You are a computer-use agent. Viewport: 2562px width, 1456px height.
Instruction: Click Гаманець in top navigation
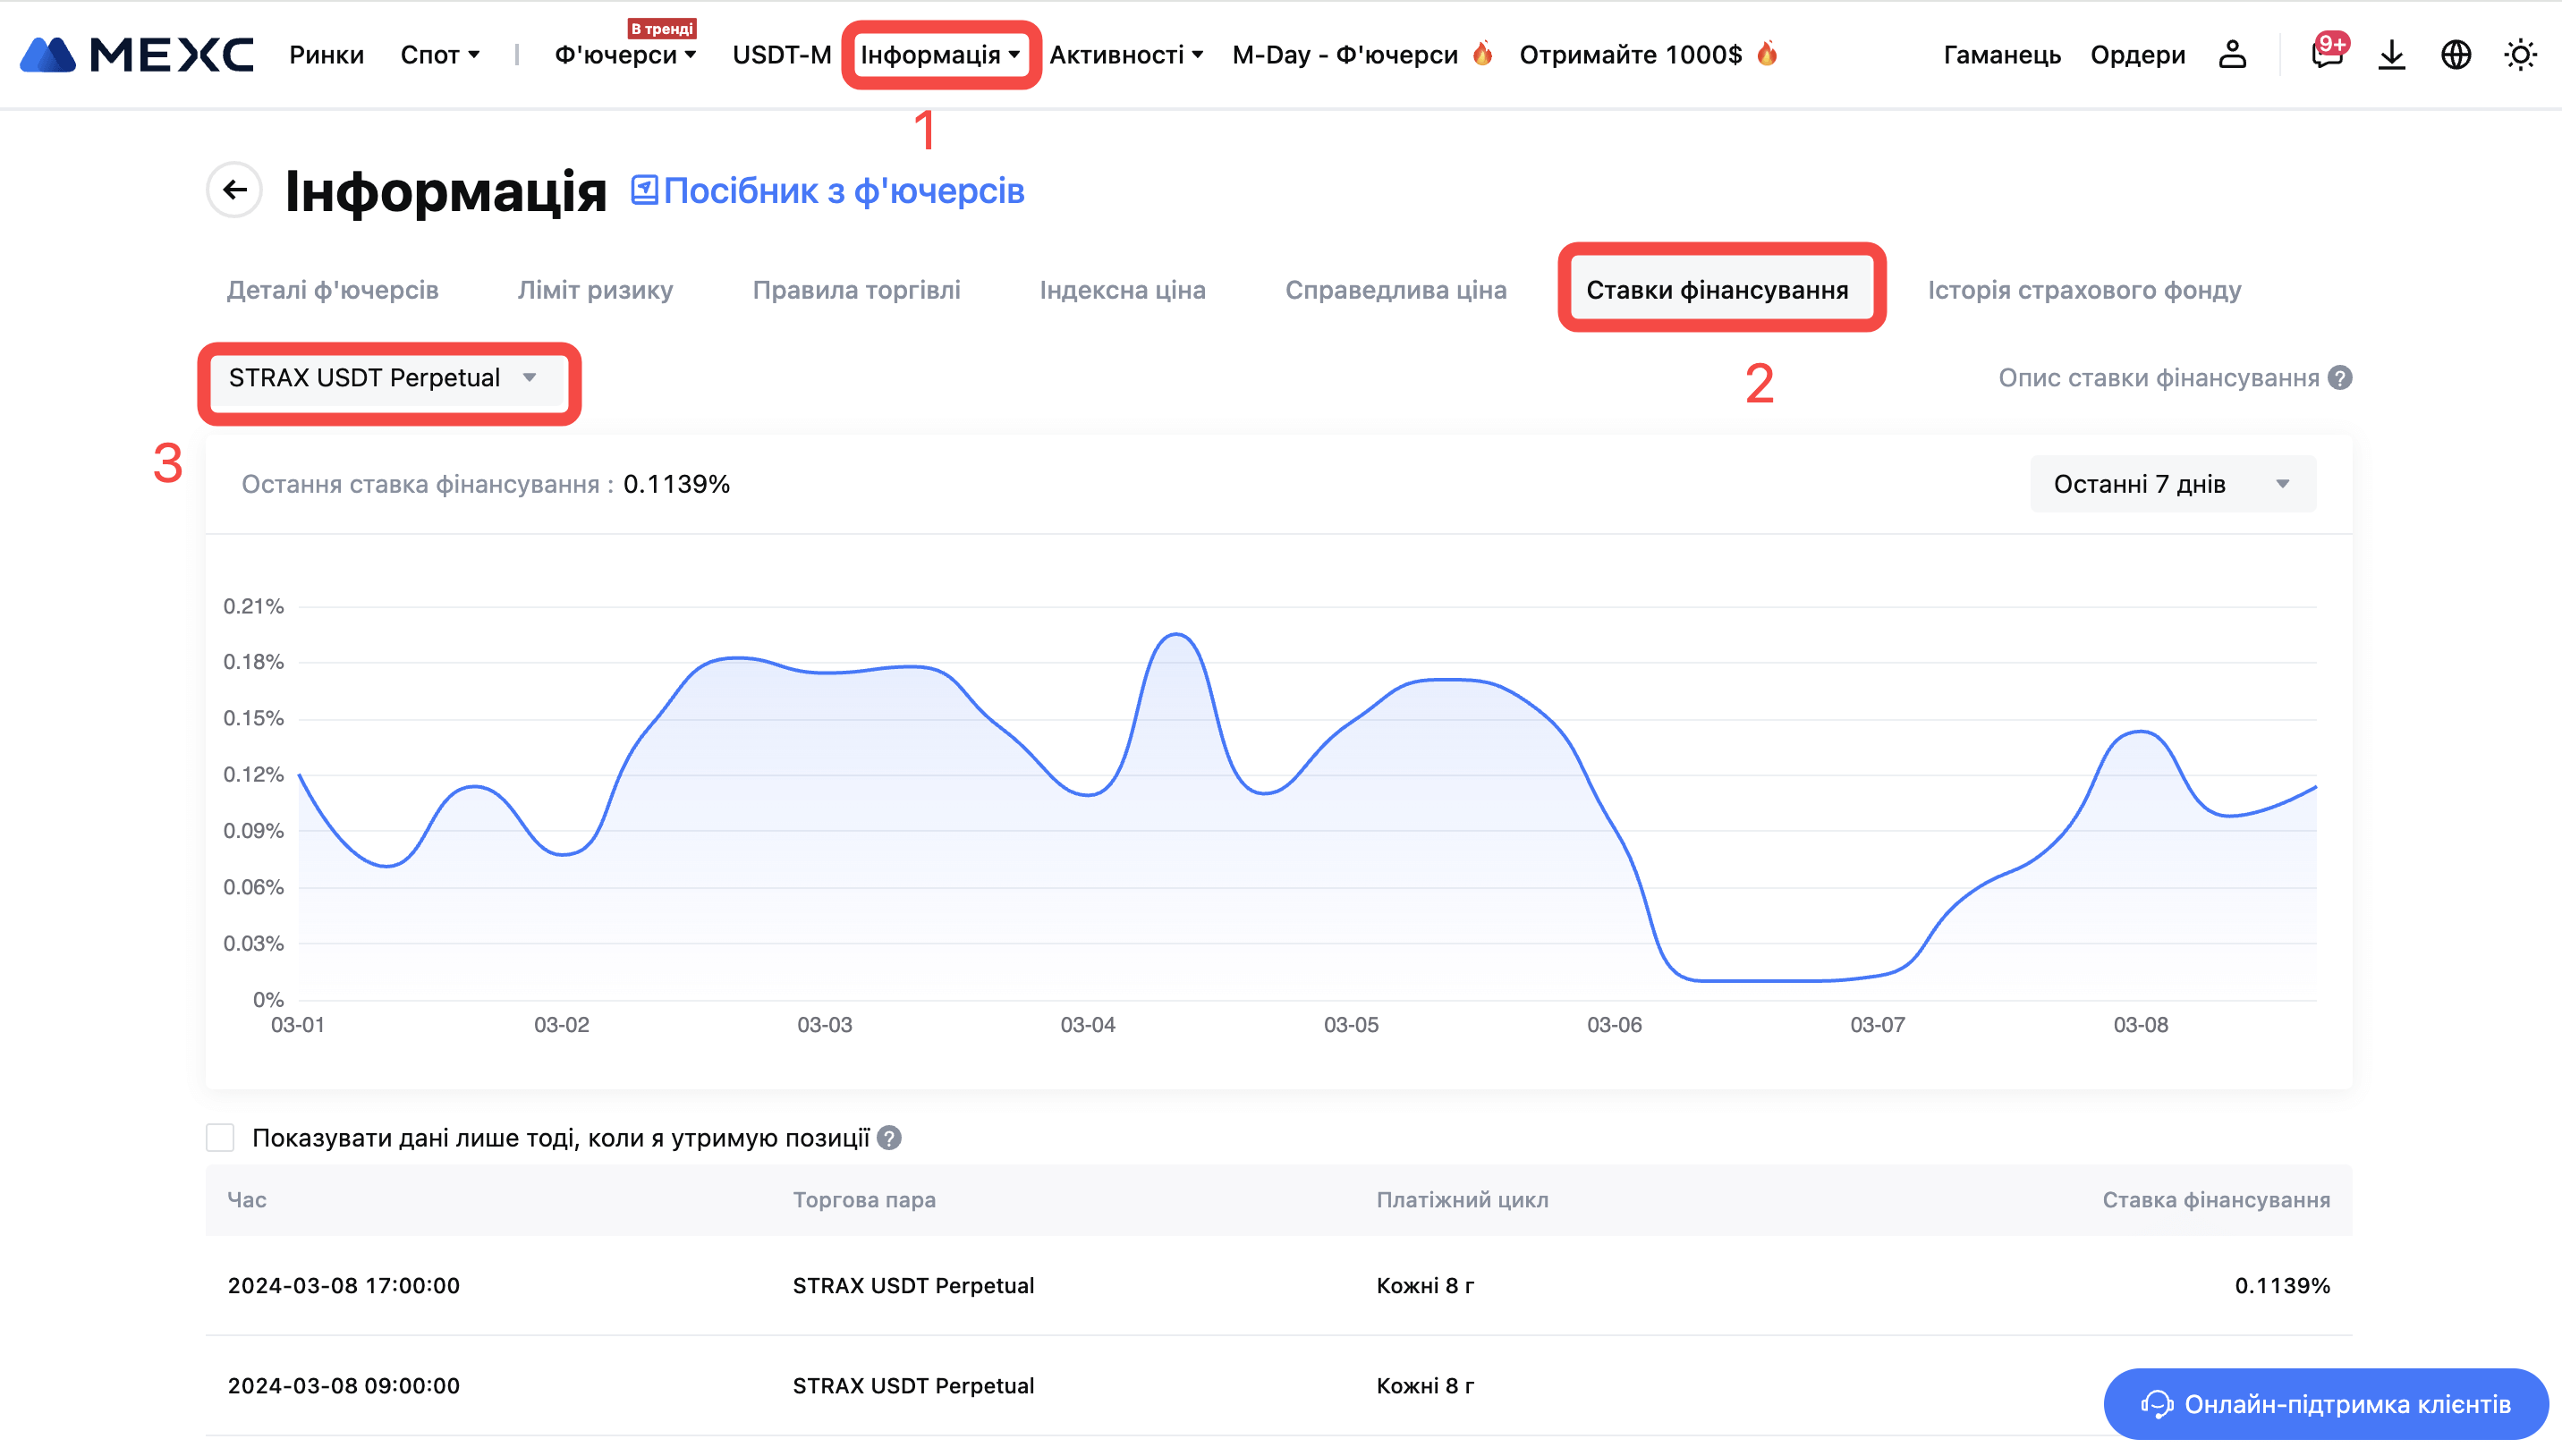(2001, 55)
